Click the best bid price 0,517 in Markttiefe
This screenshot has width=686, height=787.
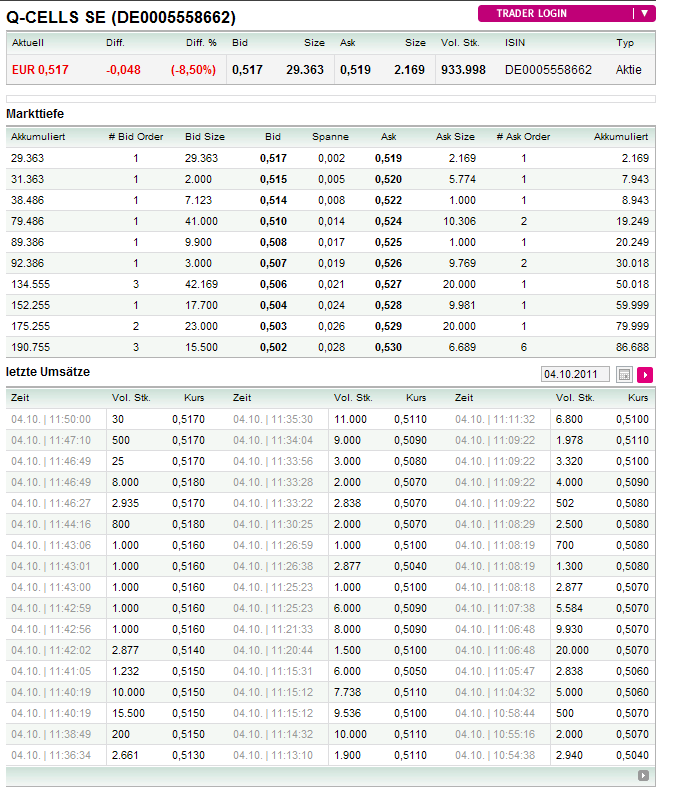click(x=273, y=158)
